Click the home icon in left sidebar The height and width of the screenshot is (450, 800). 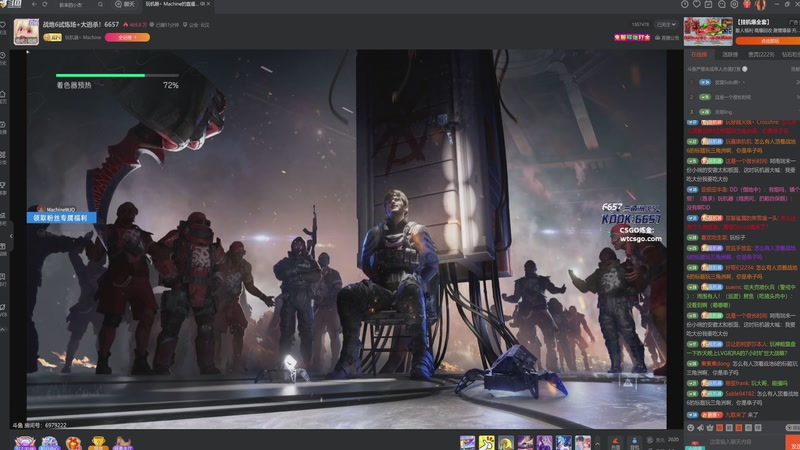point(3,95)
